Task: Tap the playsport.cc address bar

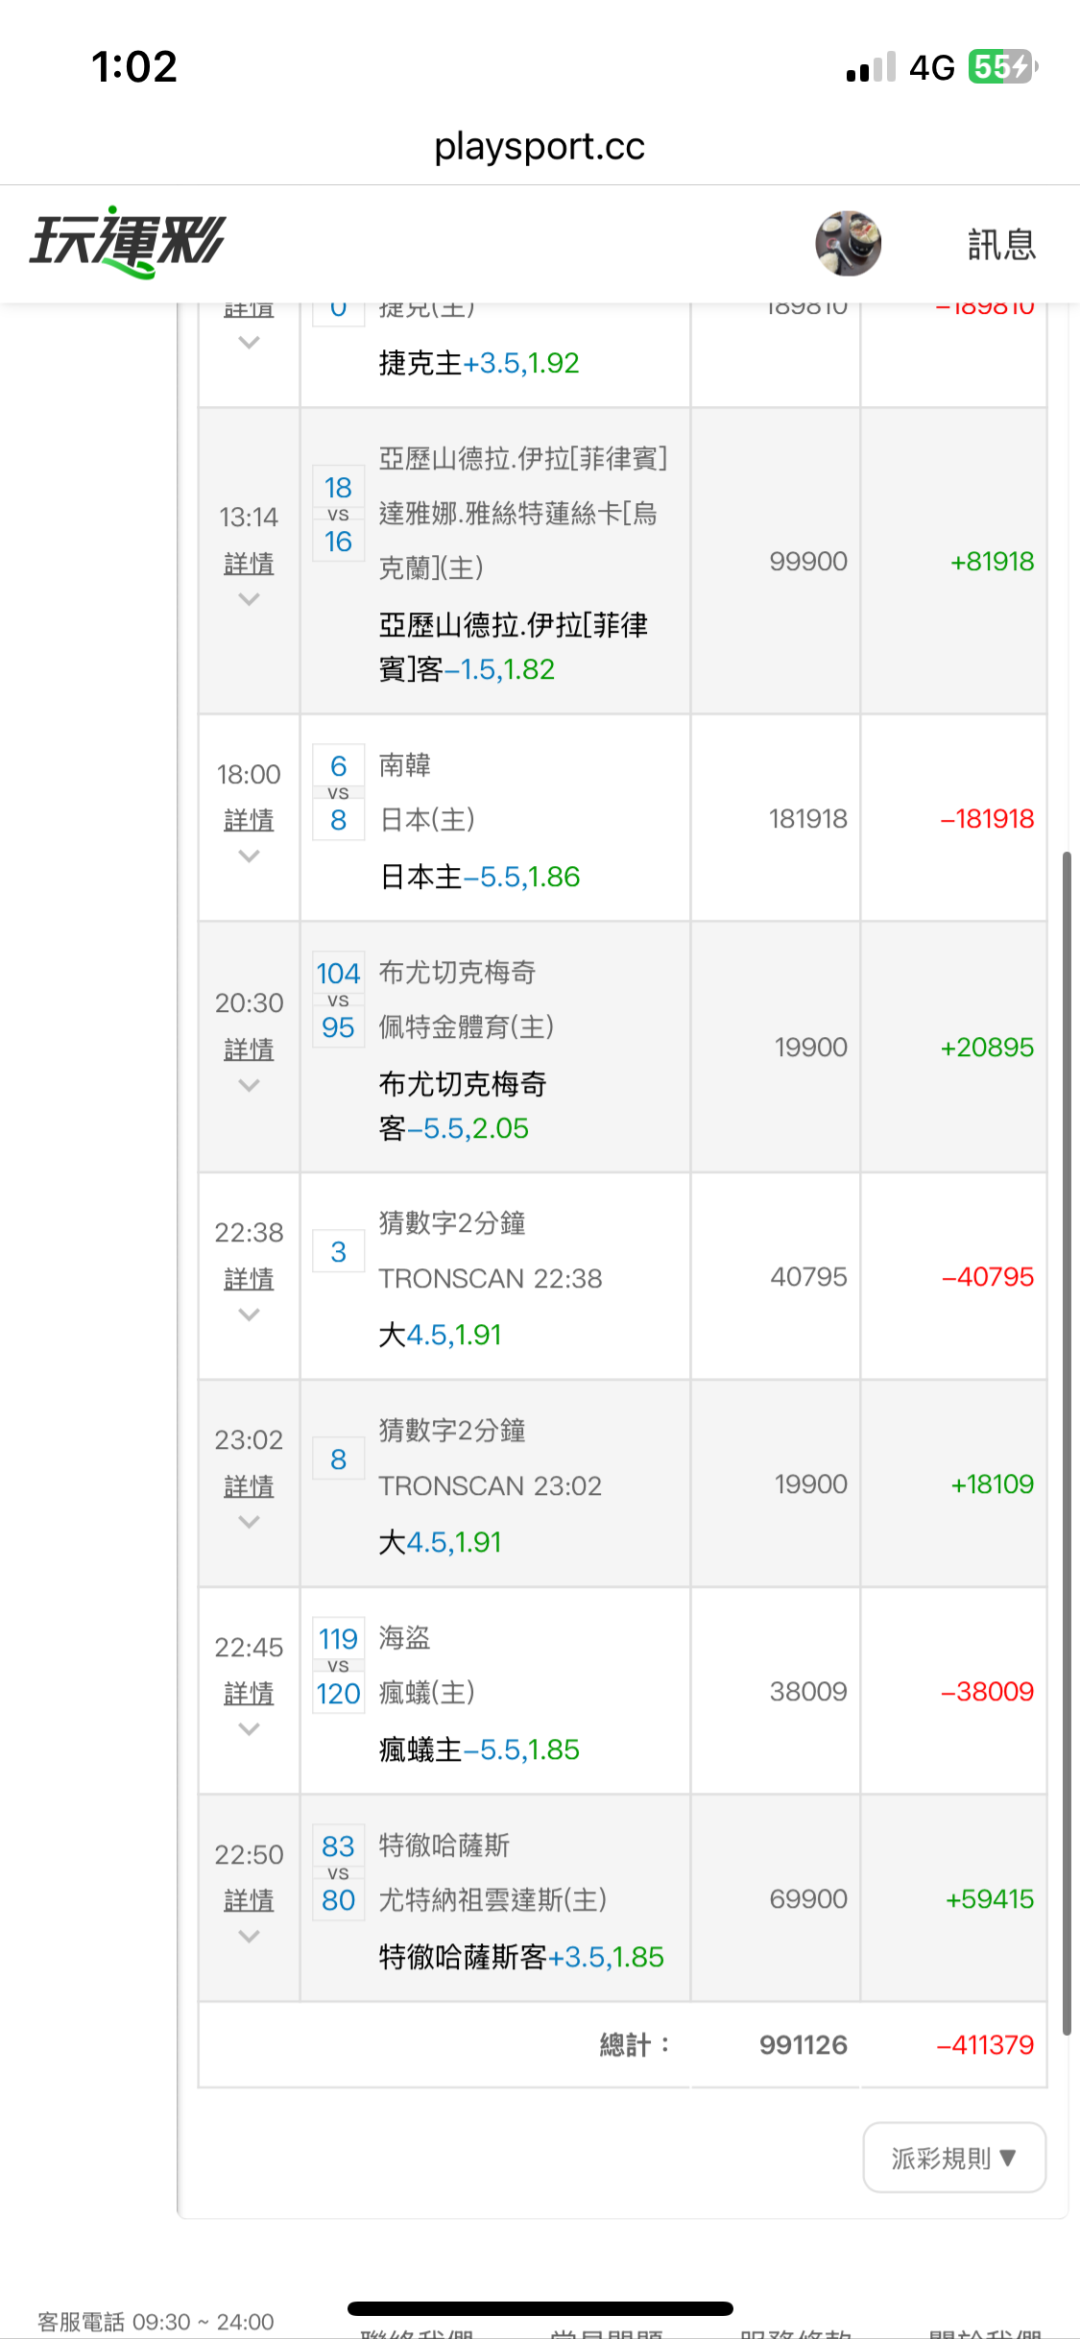Action: point(539,147)
